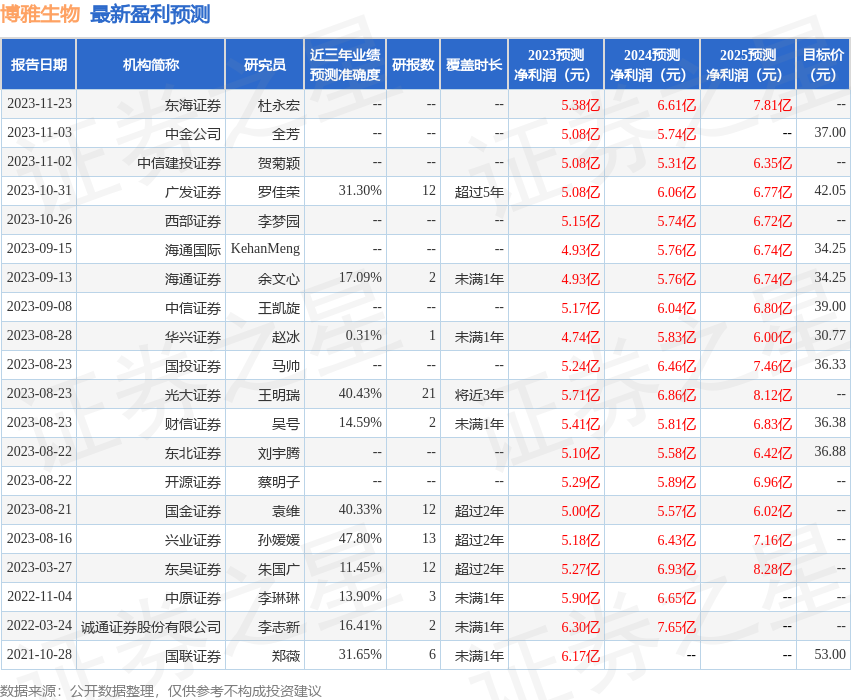Screen dimensions: 851x700
Task: Select the 研报数 column header
Action: [413, 65]
